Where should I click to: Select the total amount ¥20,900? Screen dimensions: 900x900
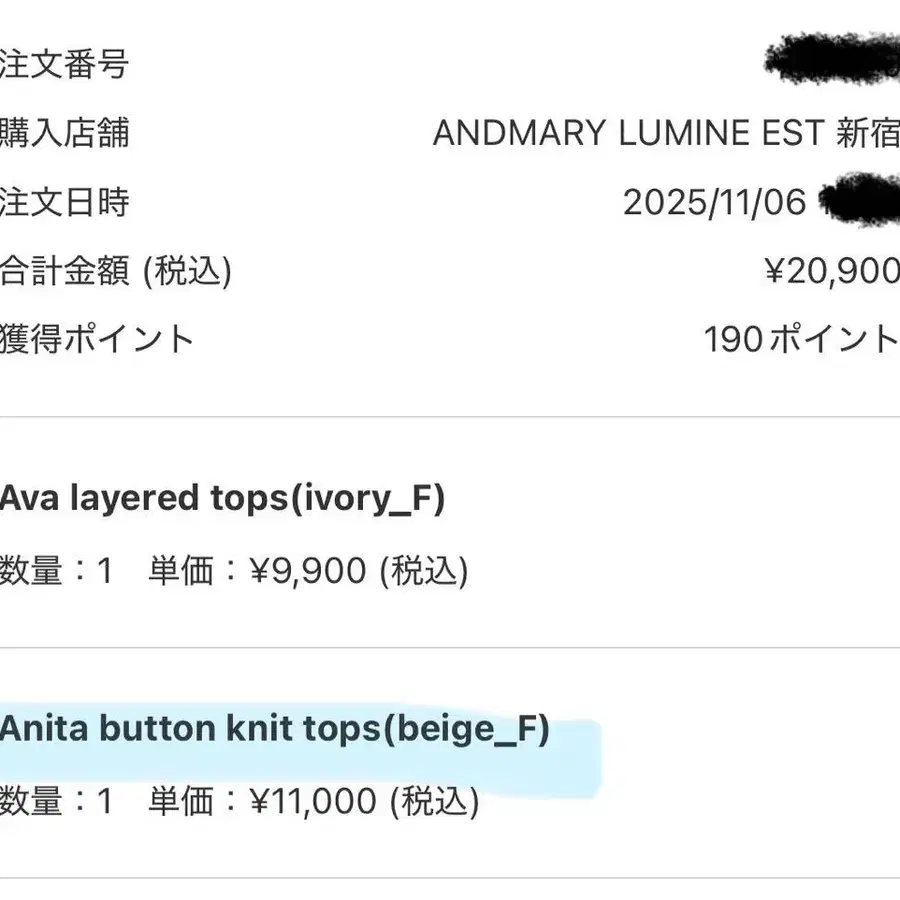coord(830,270)
